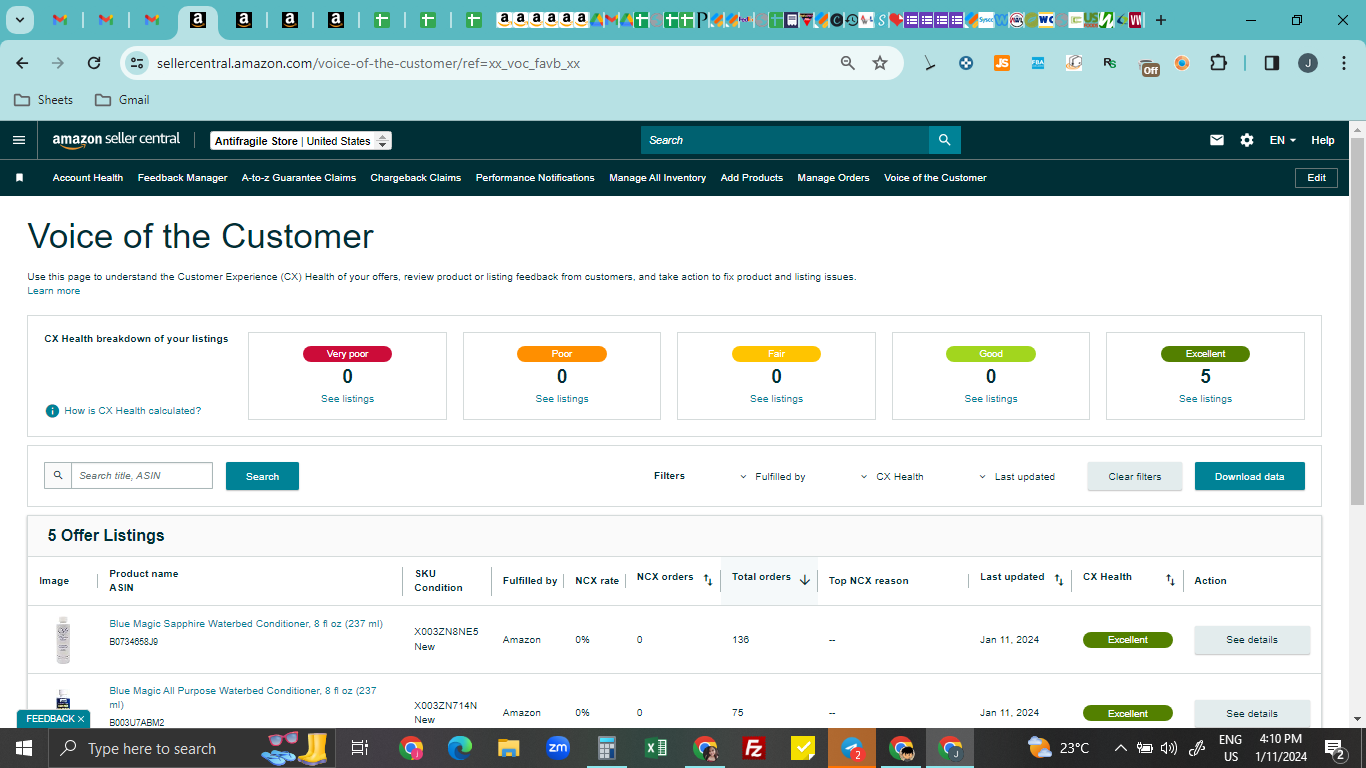Image resolution: width=1366 pixels, height=768 pixels.
Task: Open the Chrome side panel icon
Action: click(1272, 63)
